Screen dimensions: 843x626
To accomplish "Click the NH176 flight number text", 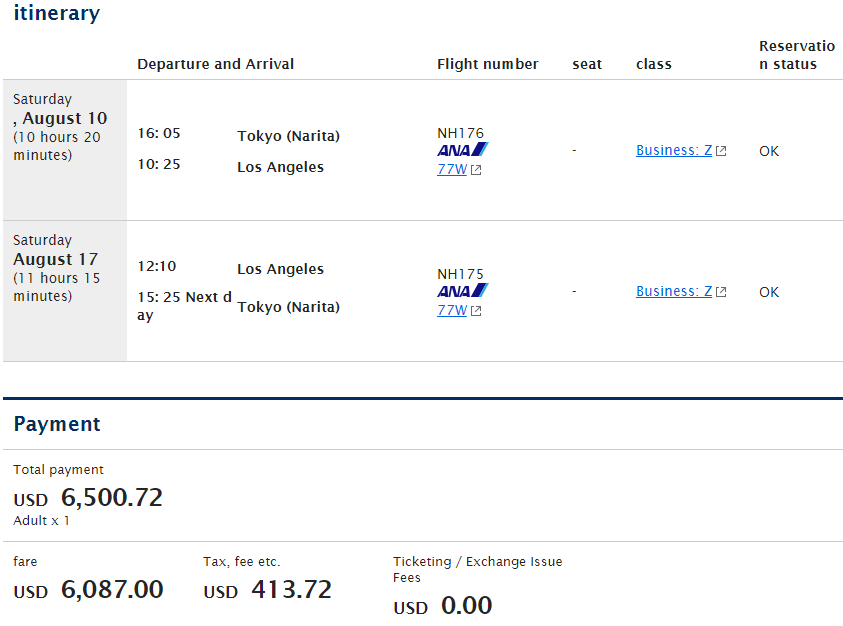I will (460, 133).
